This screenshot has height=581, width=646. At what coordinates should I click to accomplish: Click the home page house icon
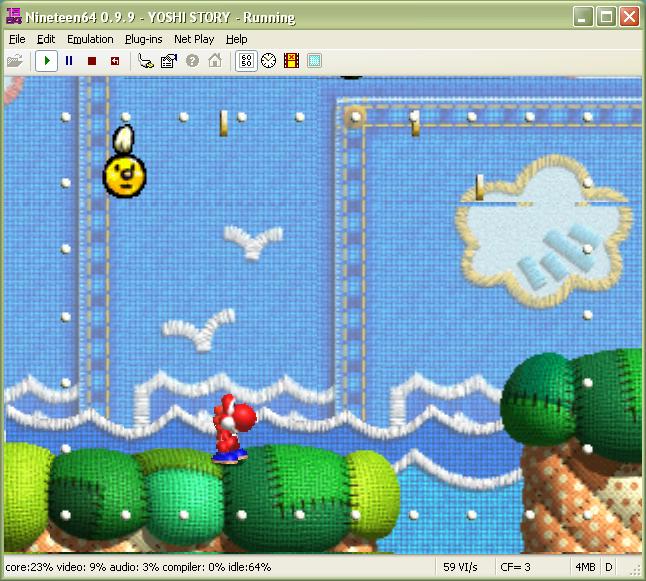[x=215, y=61]
